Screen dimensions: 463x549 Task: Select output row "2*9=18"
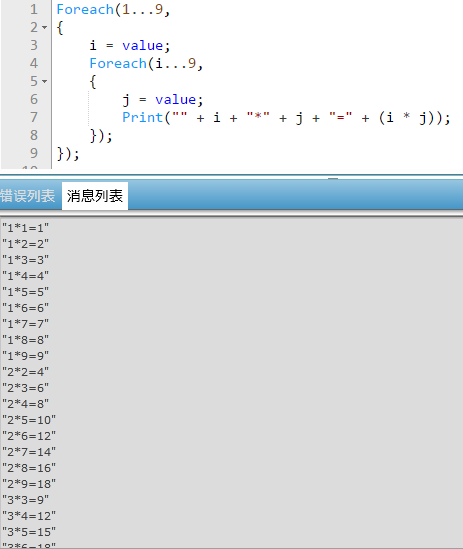(x=29, y=484)
